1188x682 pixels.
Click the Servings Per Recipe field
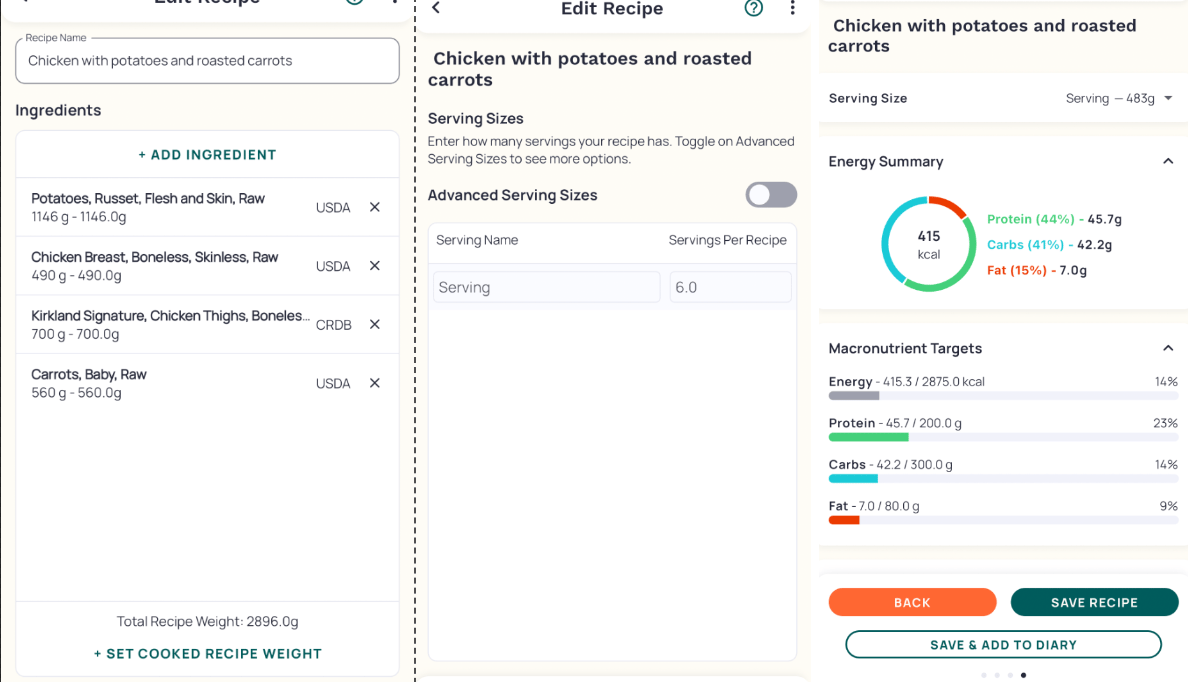(730, 287)
